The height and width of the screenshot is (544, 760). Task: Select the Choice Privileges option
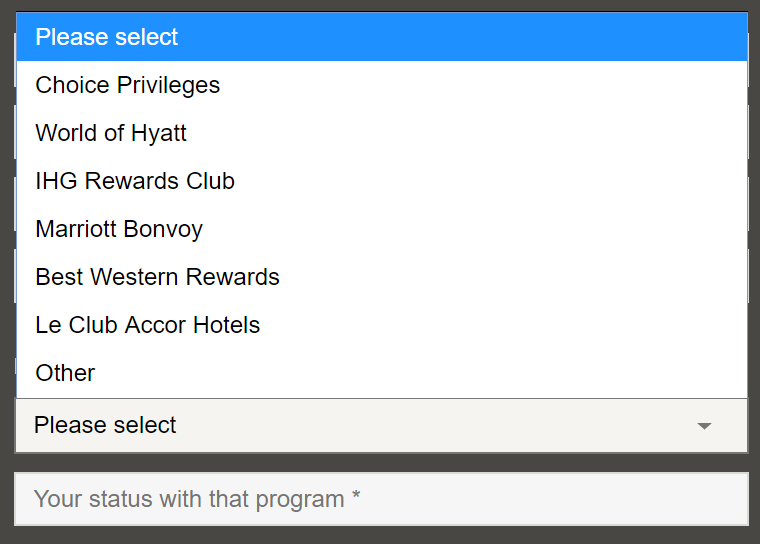tap(128, 85)
